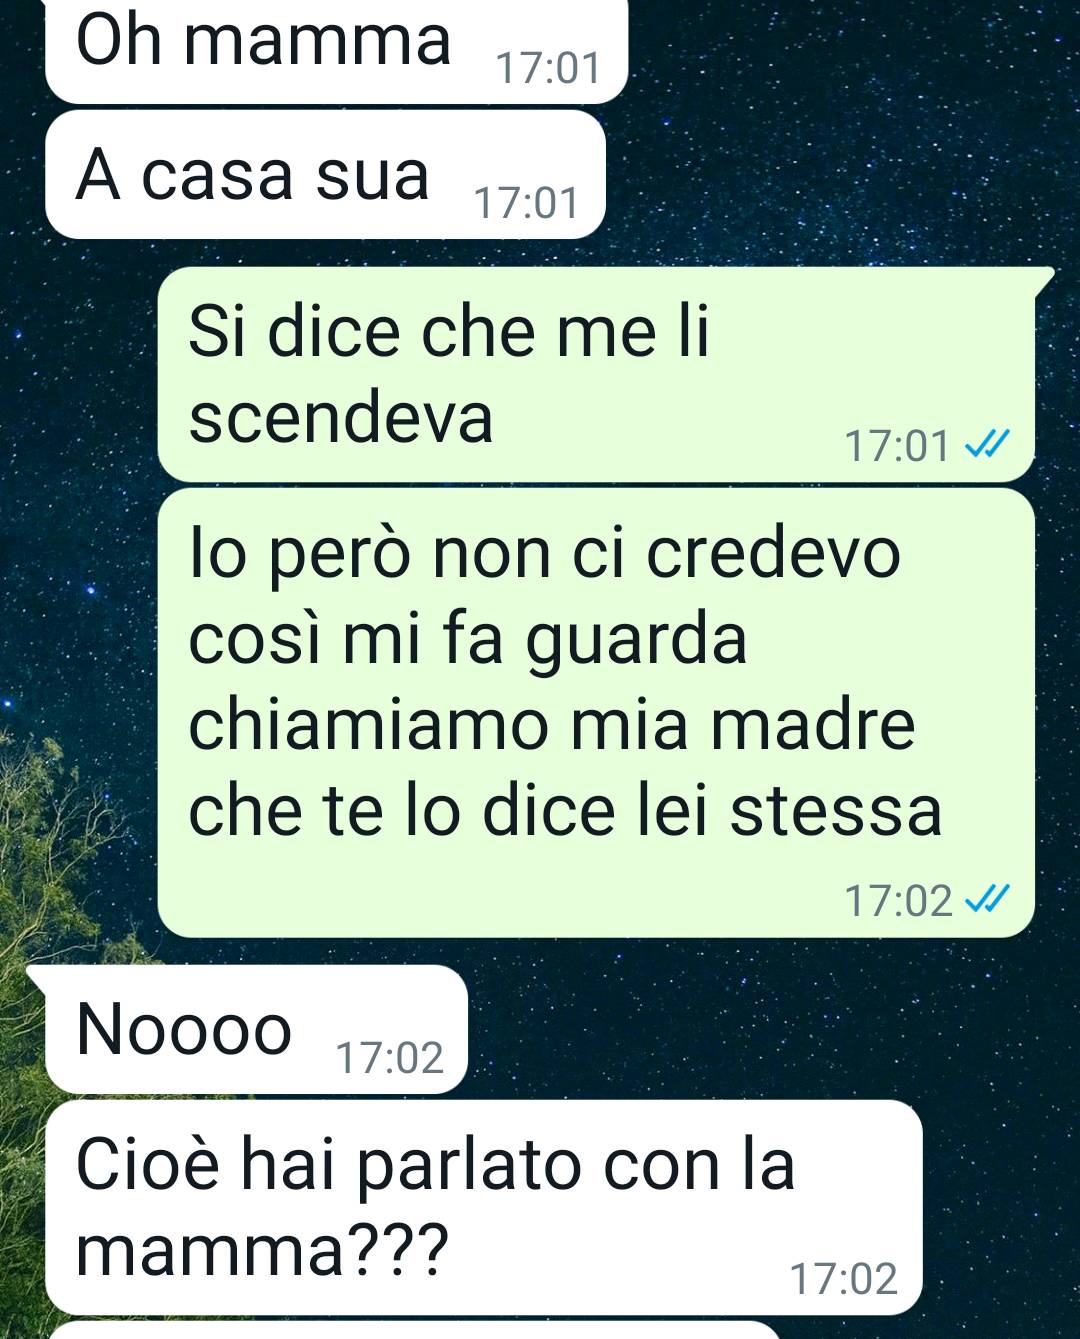Tap the partially visible message bubble at the bottom

coord(415,1331)
